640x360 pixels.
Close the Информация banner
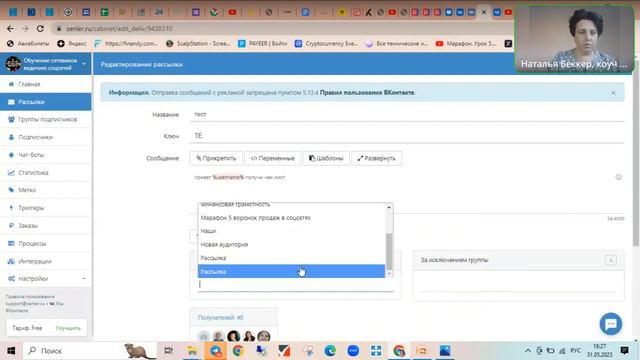[x=613, y=93]
